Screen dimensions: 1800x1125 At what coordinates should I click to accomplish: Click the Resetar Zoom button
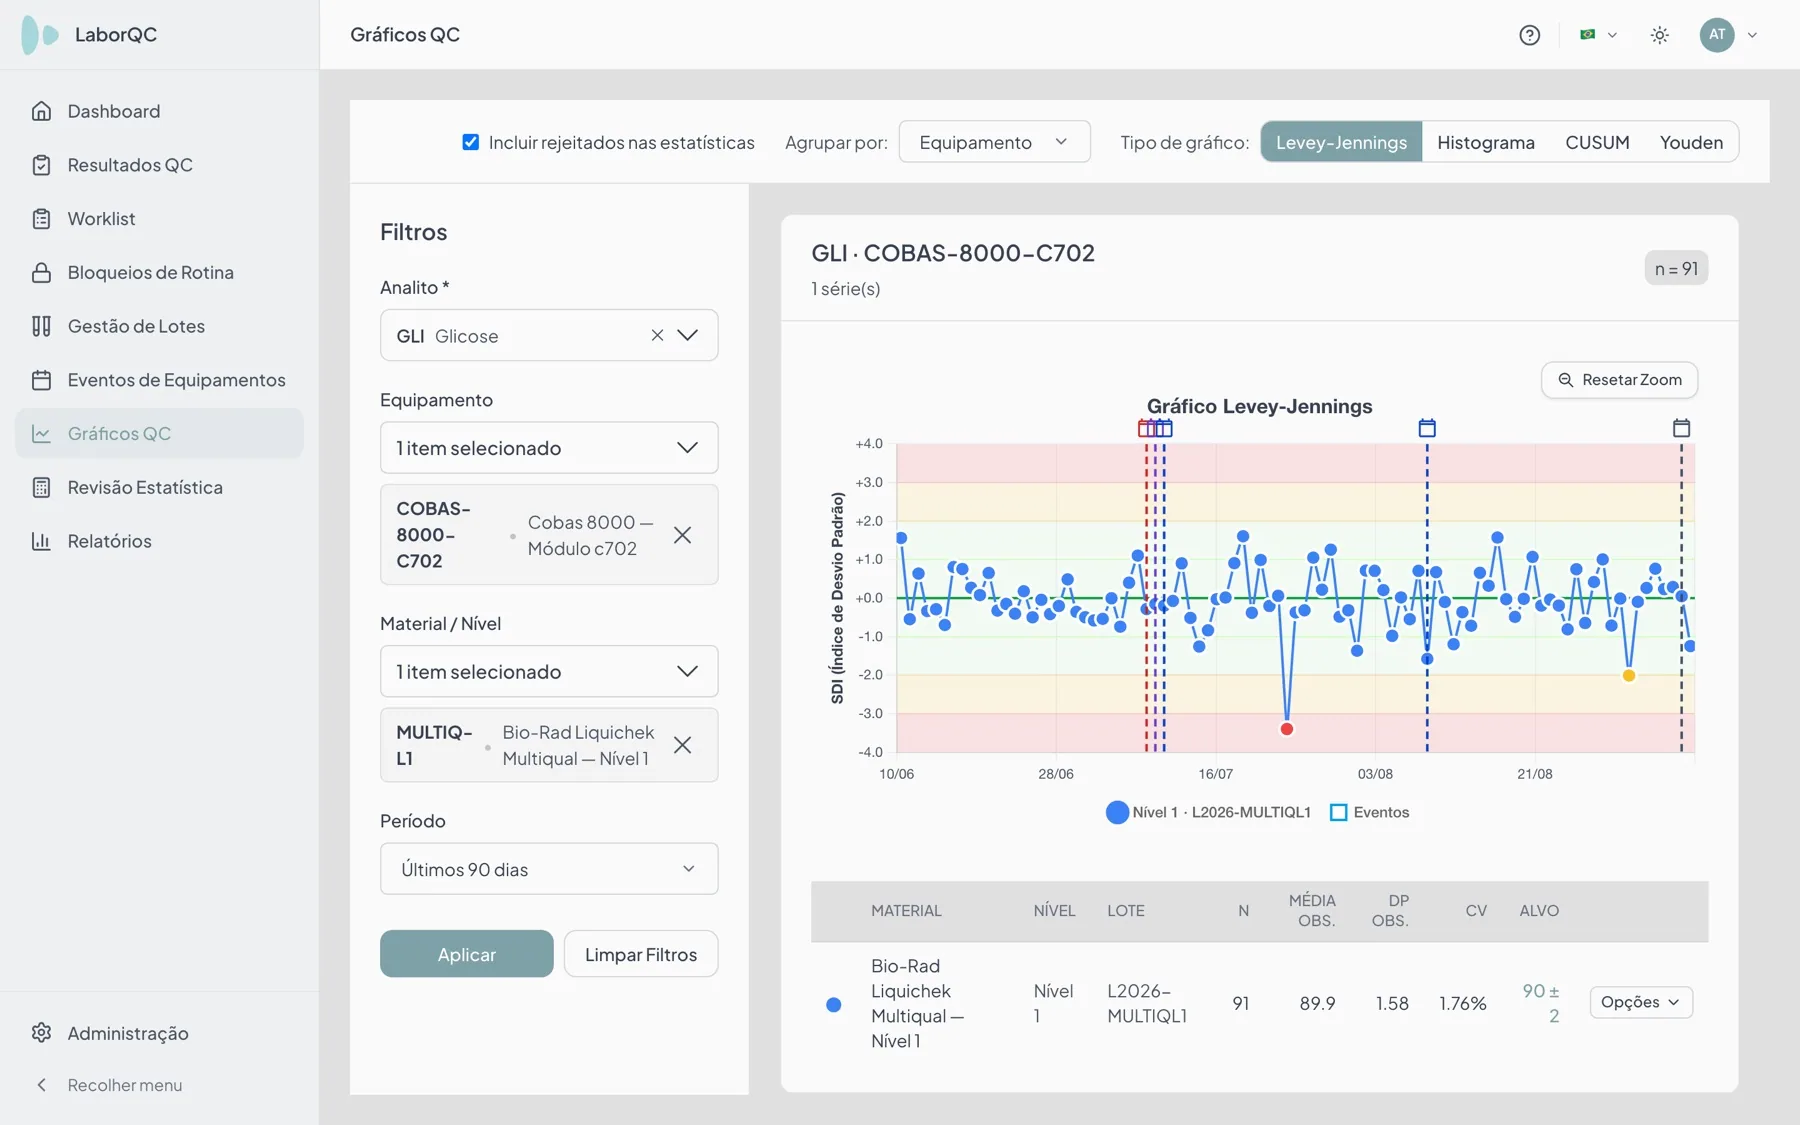point(1619,380)
